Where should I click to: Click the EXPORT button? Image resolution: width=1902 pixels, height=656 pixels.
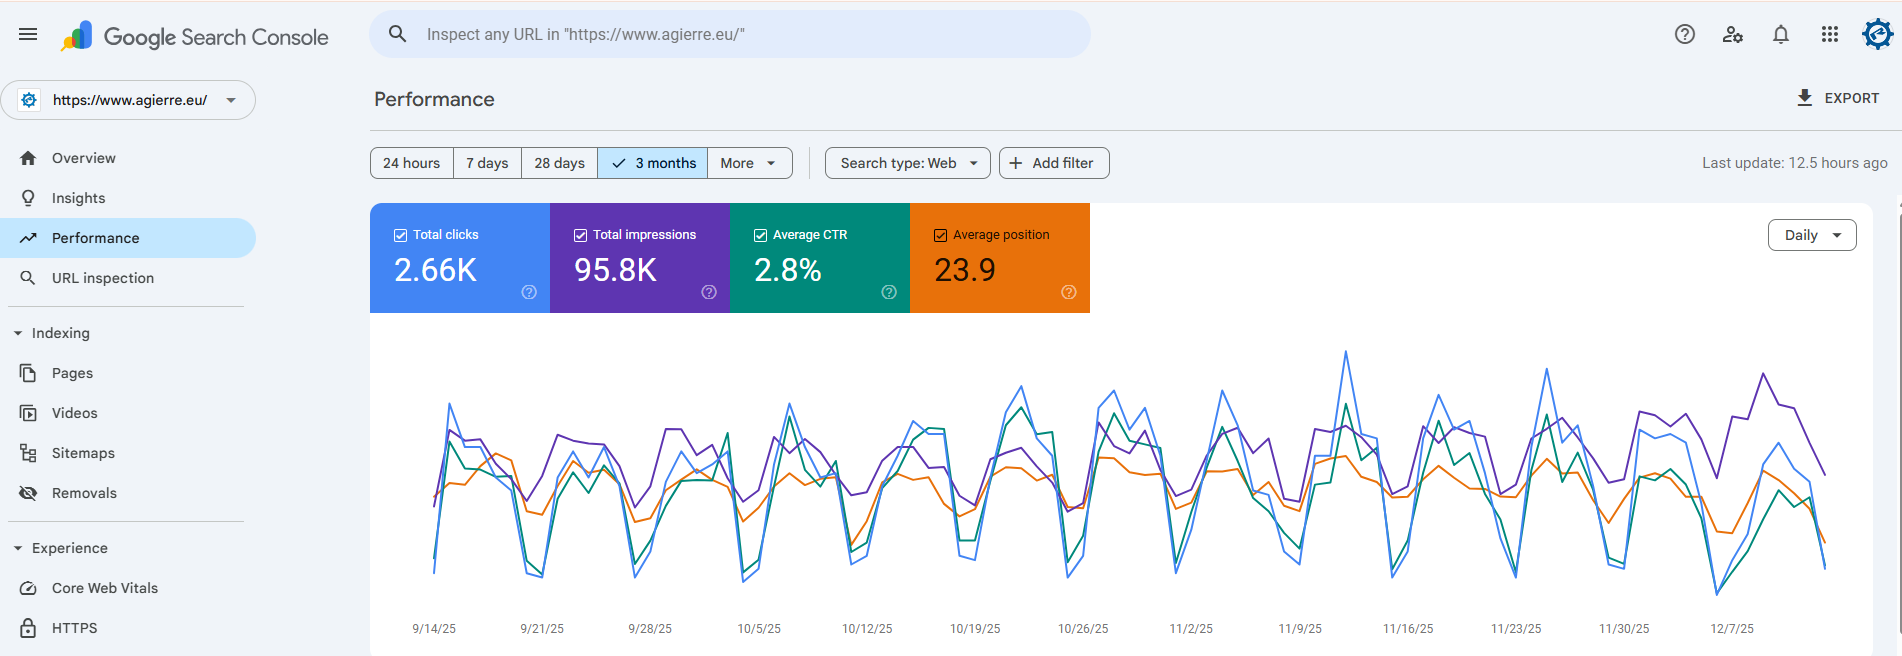[x=1838, y=98]
